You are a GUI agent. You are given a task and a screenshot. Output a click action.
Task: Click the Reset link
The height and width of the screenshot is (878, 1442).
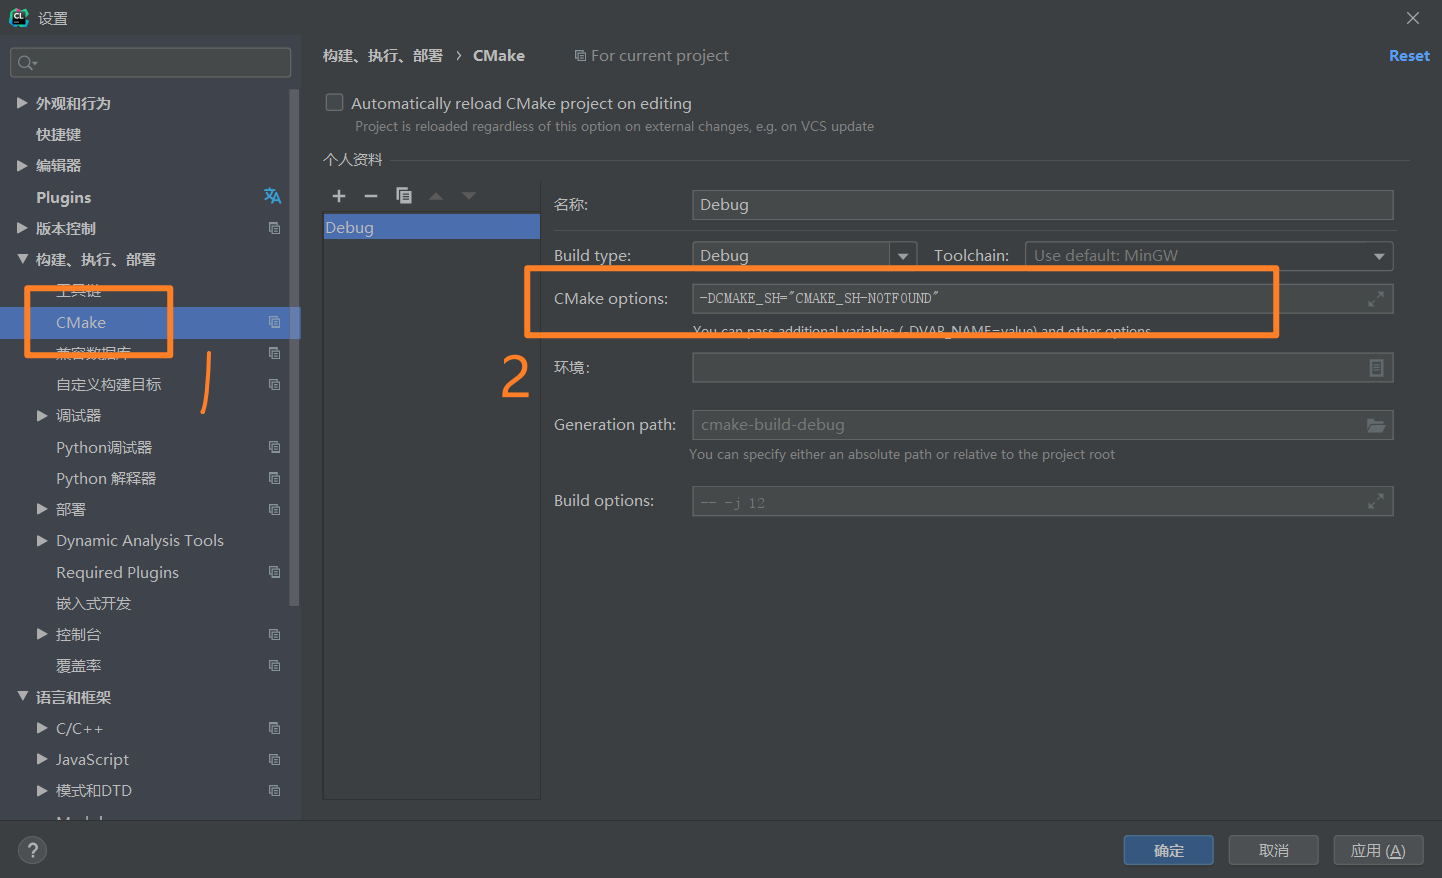pyautogui.click(x=1409, y=56)
